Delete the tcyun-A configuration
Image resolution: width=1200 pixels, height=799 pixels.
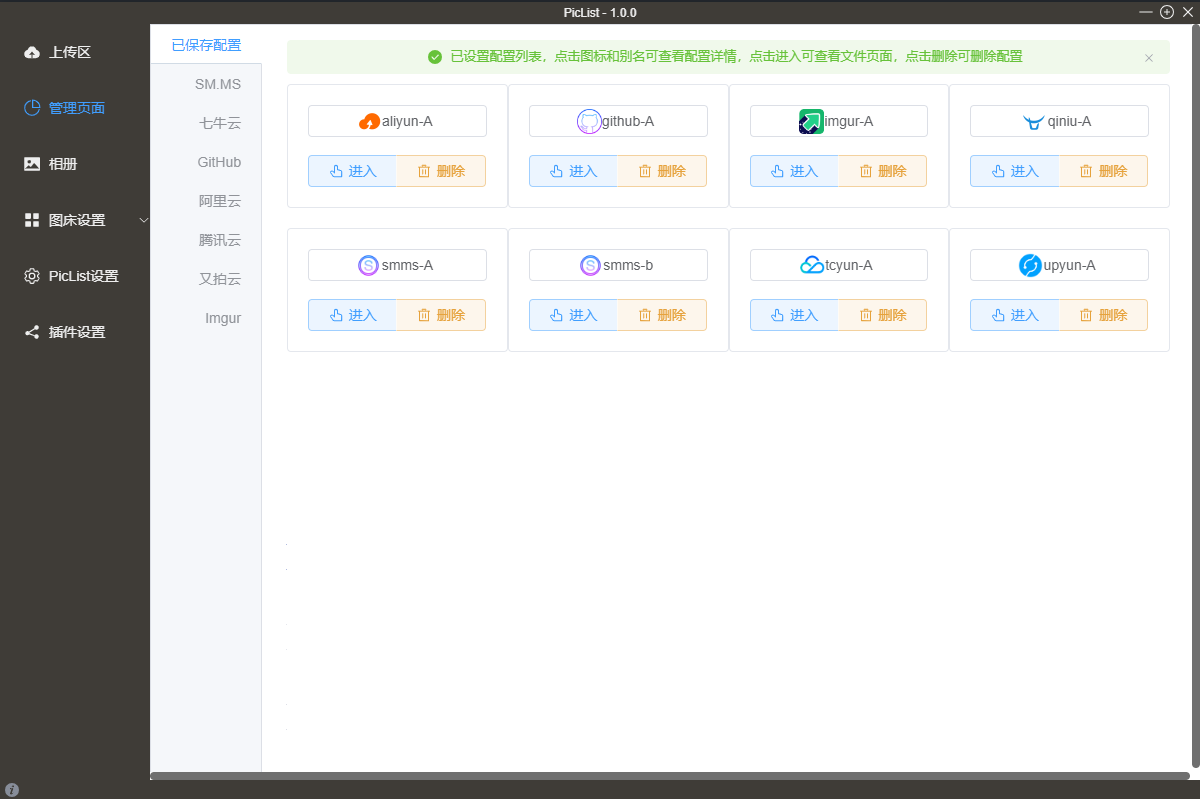point(882,315)
